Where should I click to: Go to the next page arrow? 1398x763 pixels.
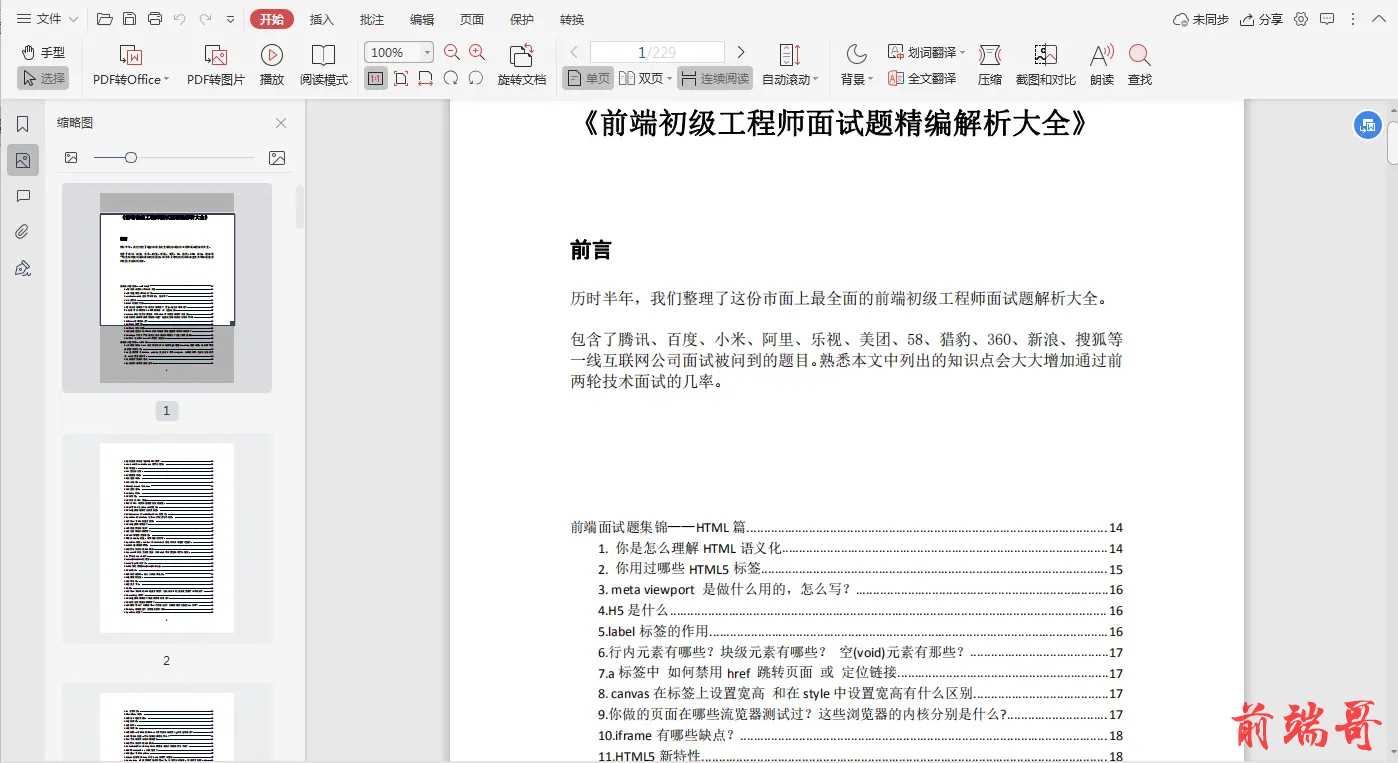(x=741, y=52)
